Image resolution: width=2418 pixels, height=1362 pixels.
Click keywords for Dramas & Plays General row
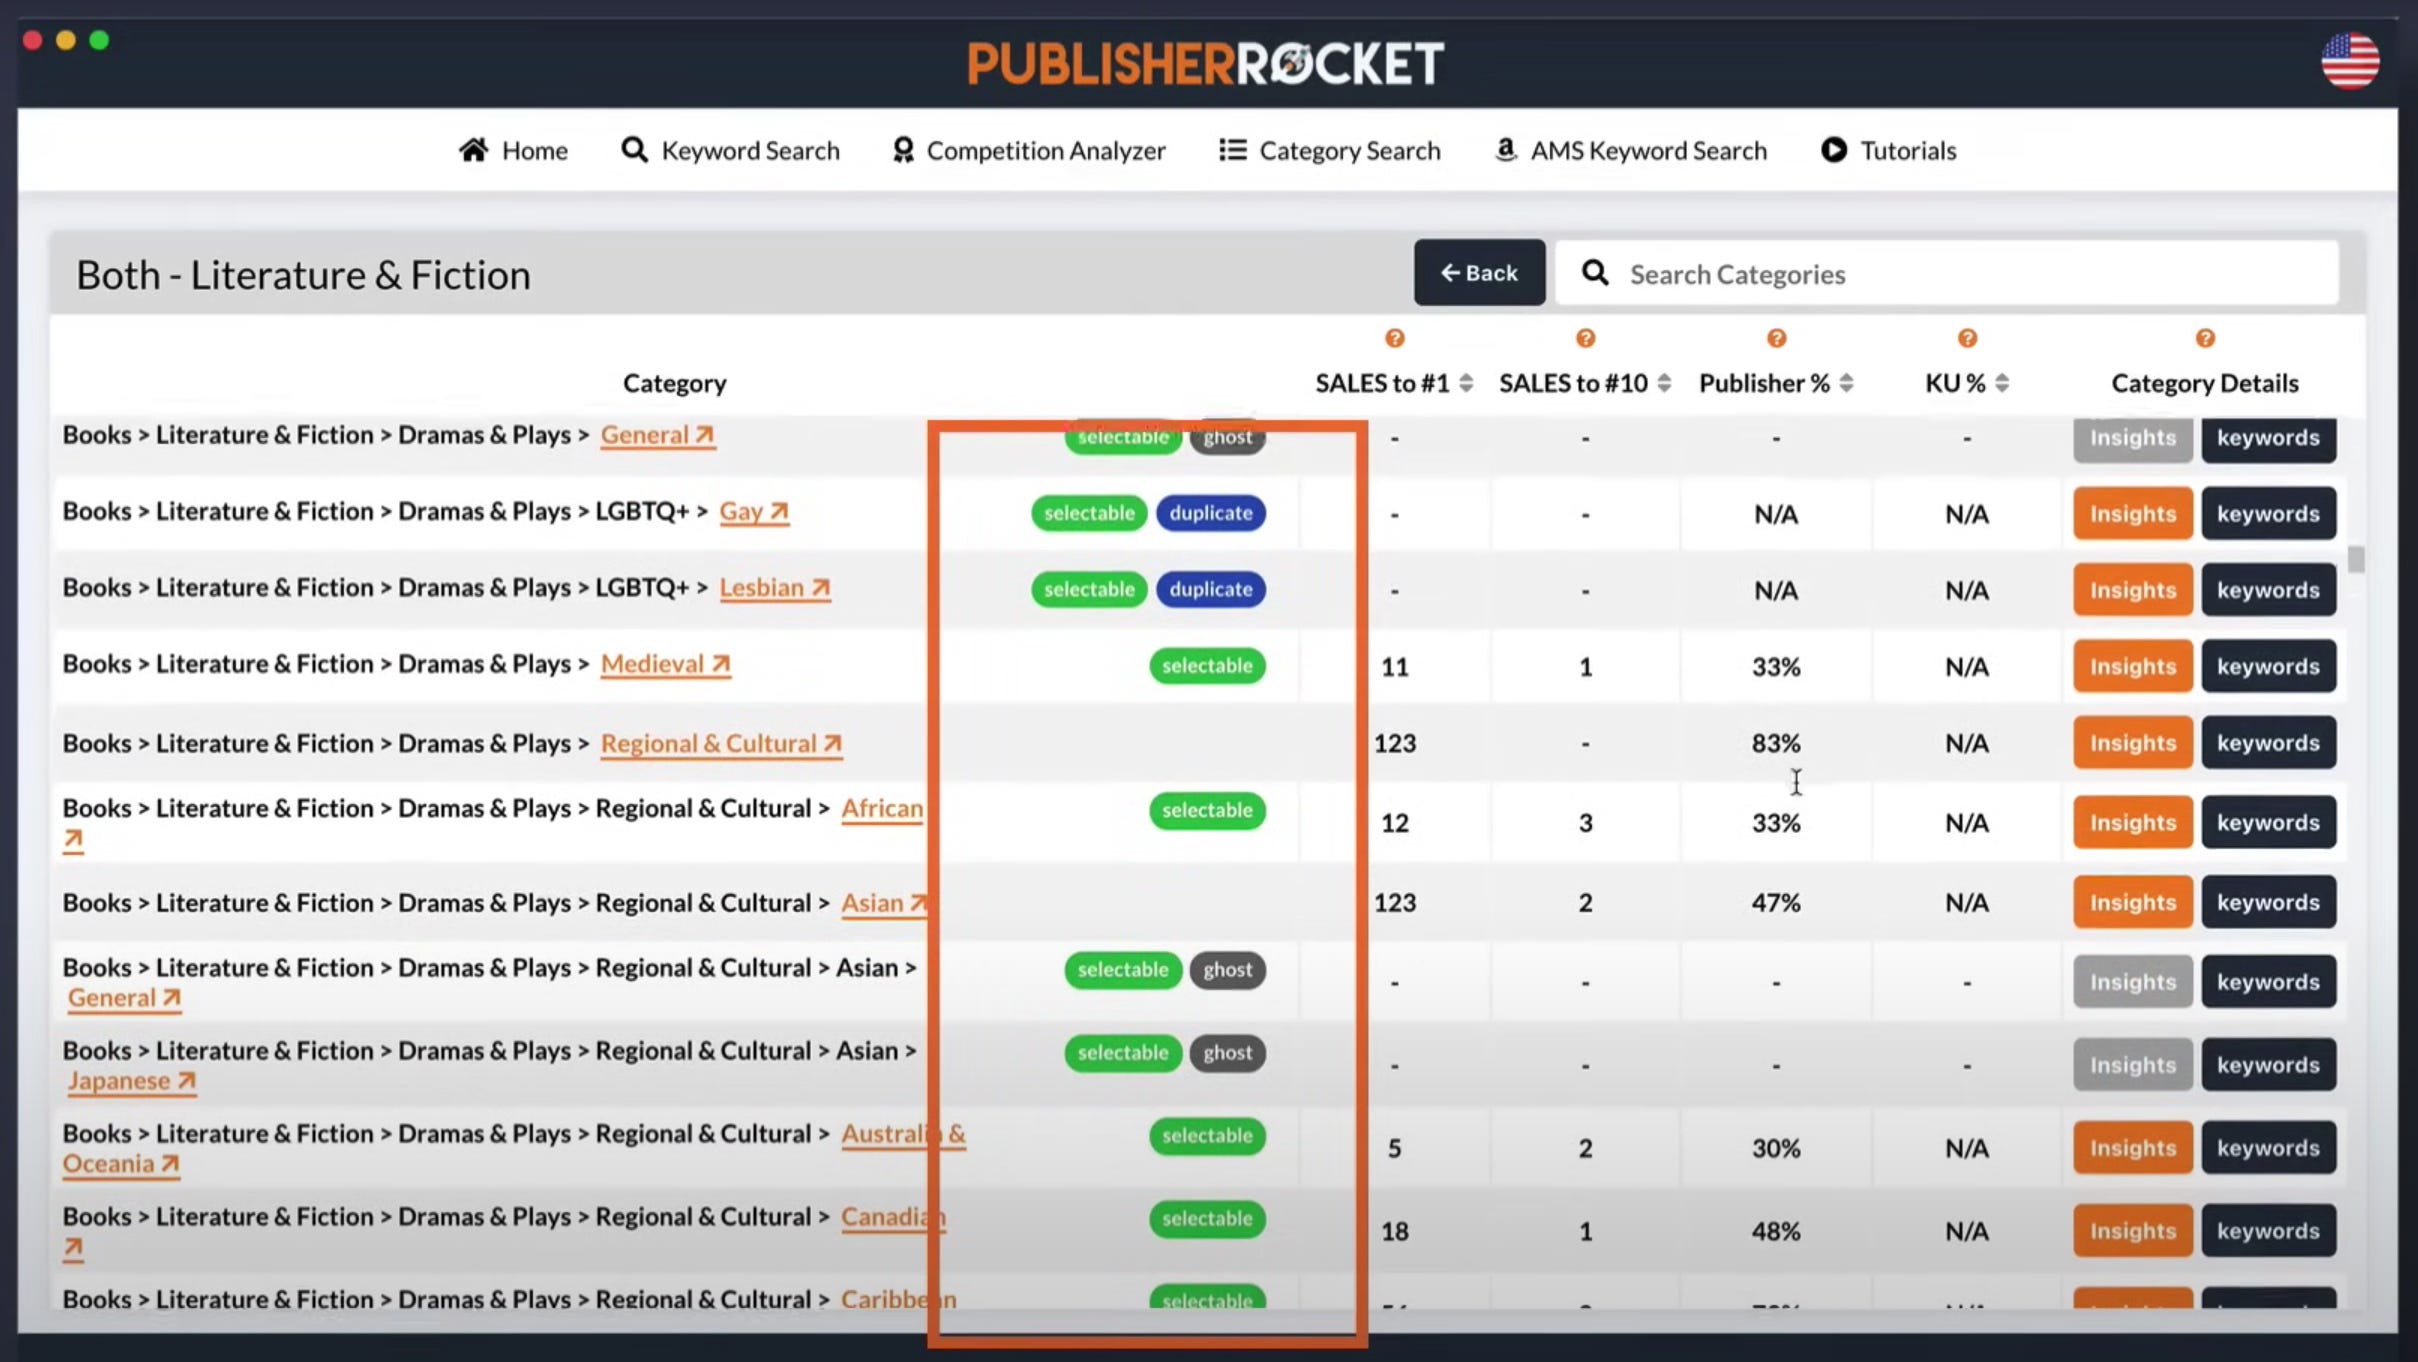pos(2268,438)
